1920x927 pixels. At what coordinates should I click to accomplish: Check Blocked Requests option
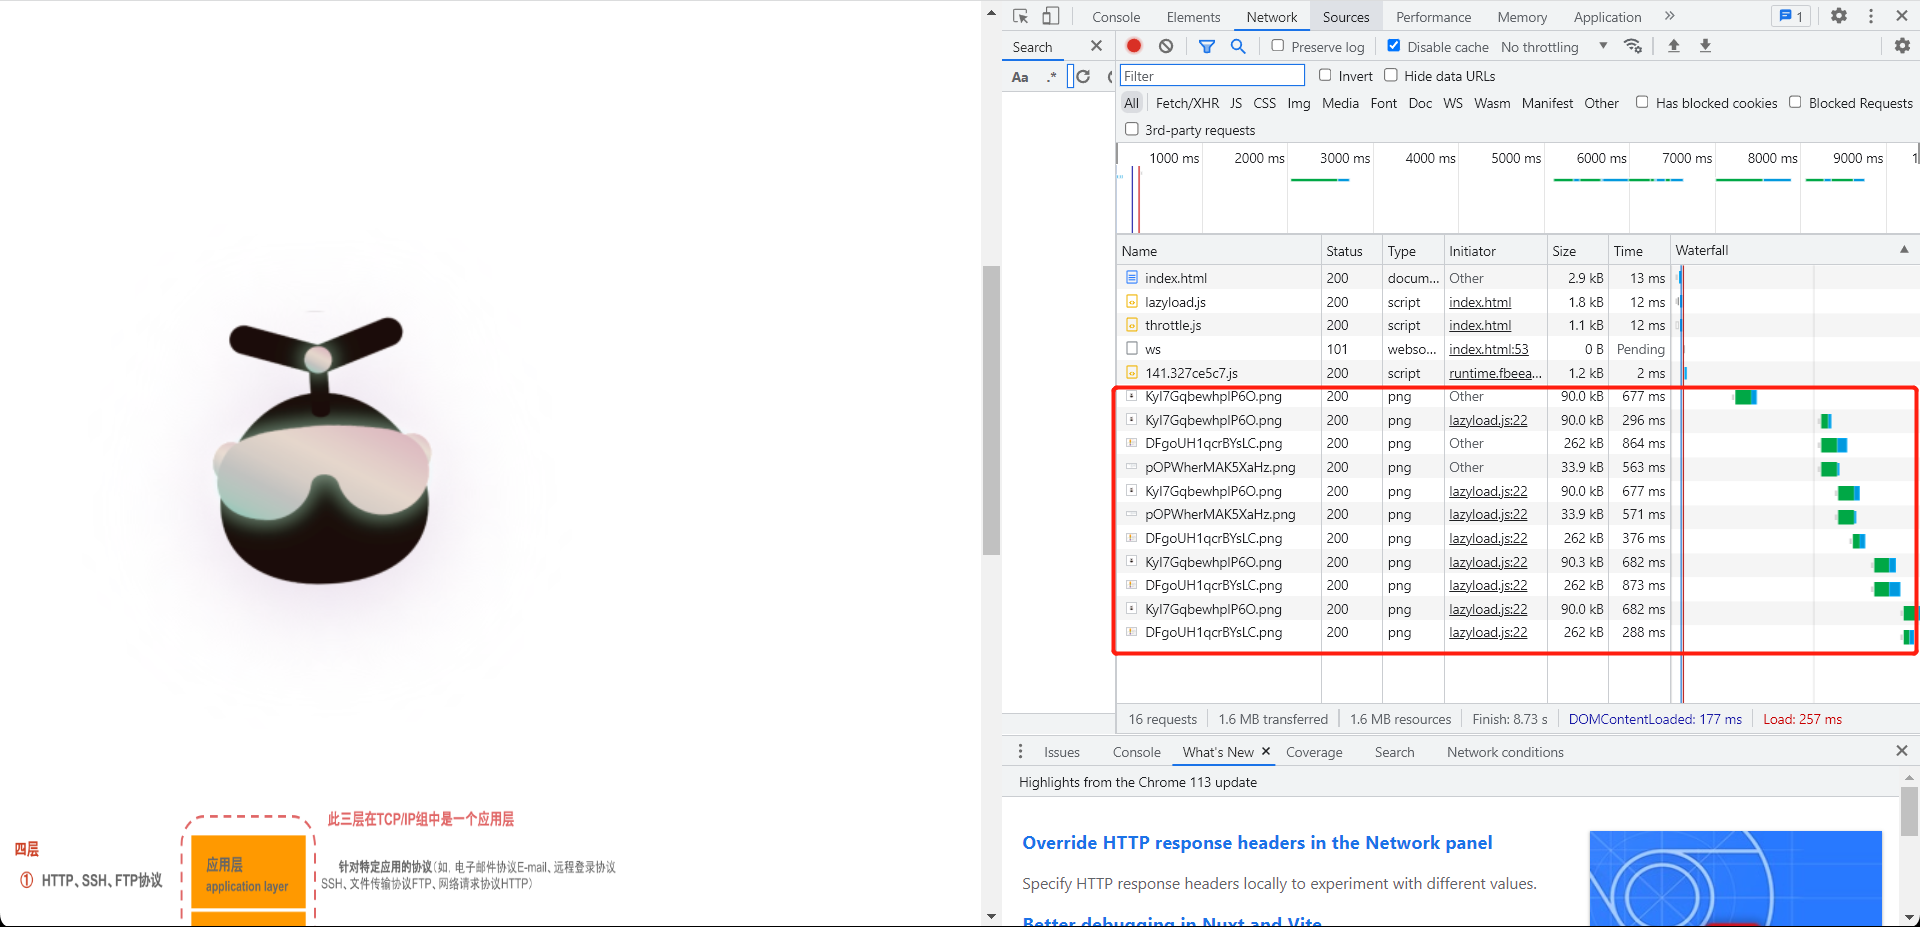[1795, 102]
